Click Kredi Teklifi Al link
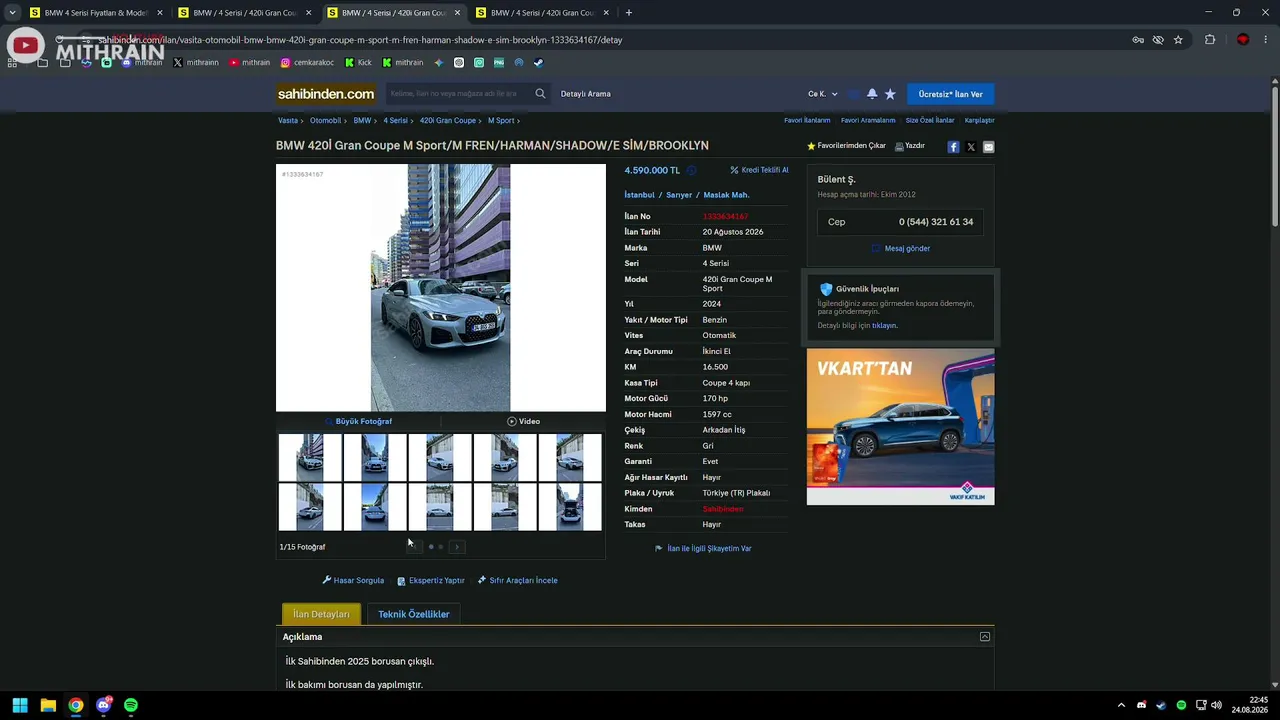1280x720 pixels. coord(759,170)
